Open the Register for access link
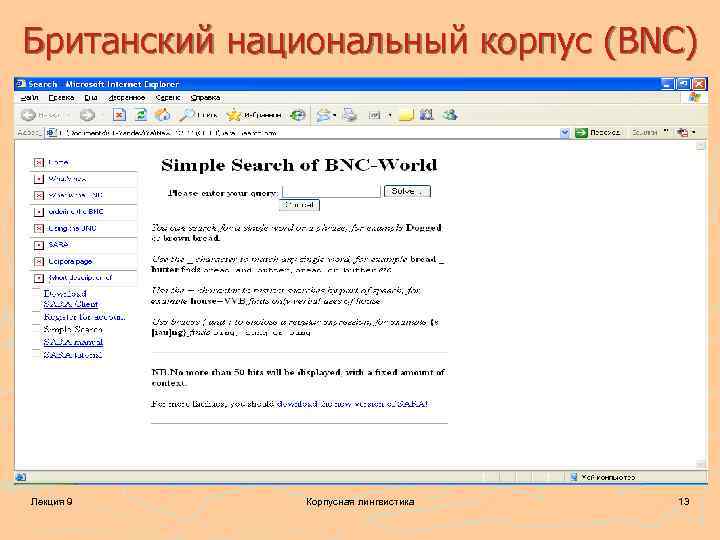This screenshot has width=720, height=540. click(84, 317)
